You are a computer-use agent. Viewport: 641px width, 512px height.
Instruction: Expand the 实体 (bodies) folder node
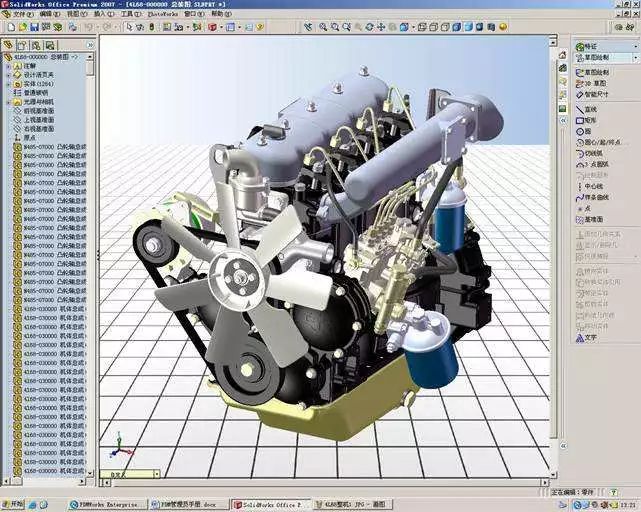click(x=8, y=84)
